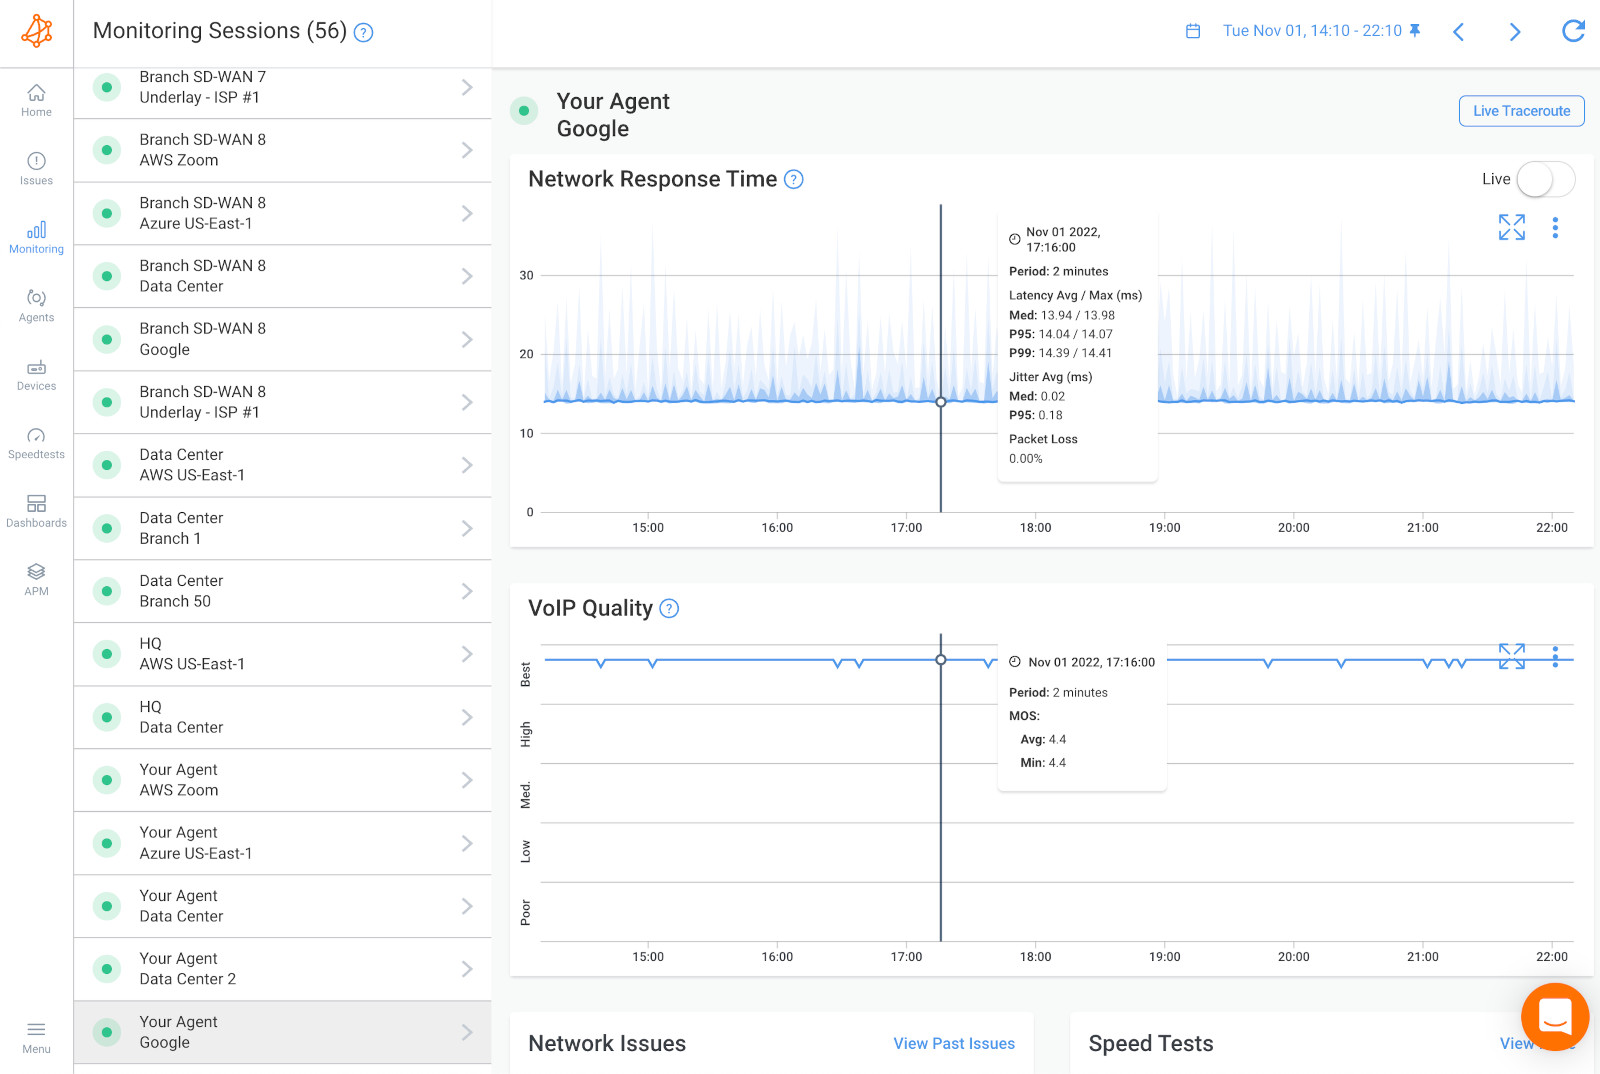Image resolution: width=1600 pixels, height=1074 pixels.
Task: Unpin the selected time range
Action: [x=1414, y=31]
